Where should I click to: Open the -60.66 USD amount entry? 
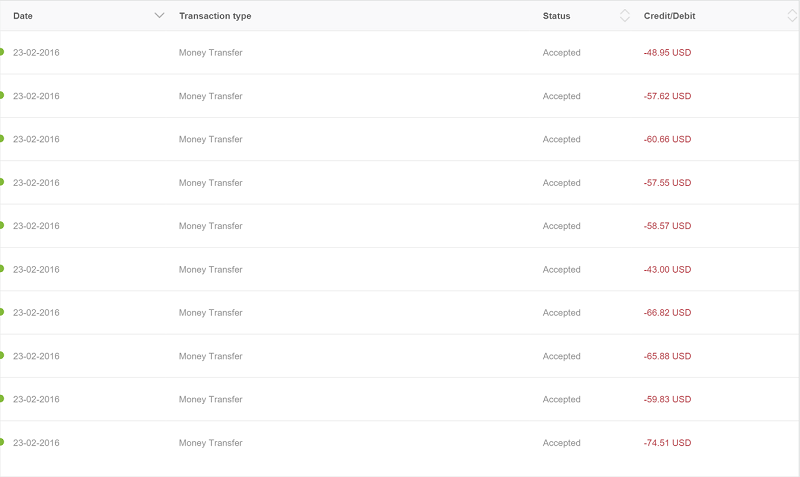[667, 139]
